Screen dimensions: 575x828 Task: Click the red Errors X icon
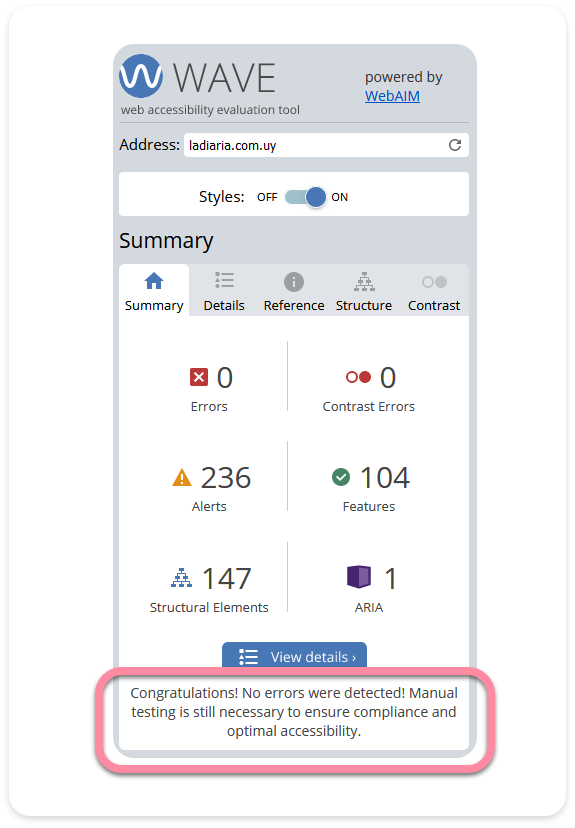[x=199, y=378]
